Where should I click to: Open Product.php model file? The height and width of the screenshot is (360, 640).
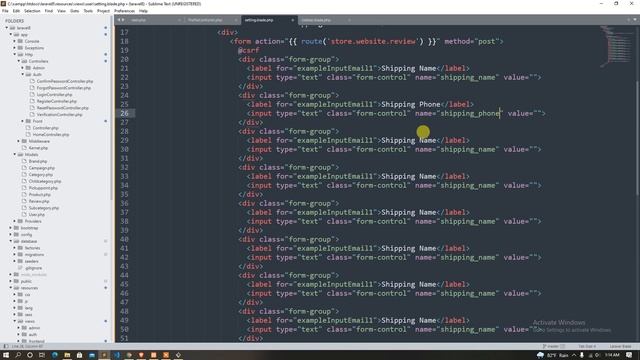tap(40, 195)
